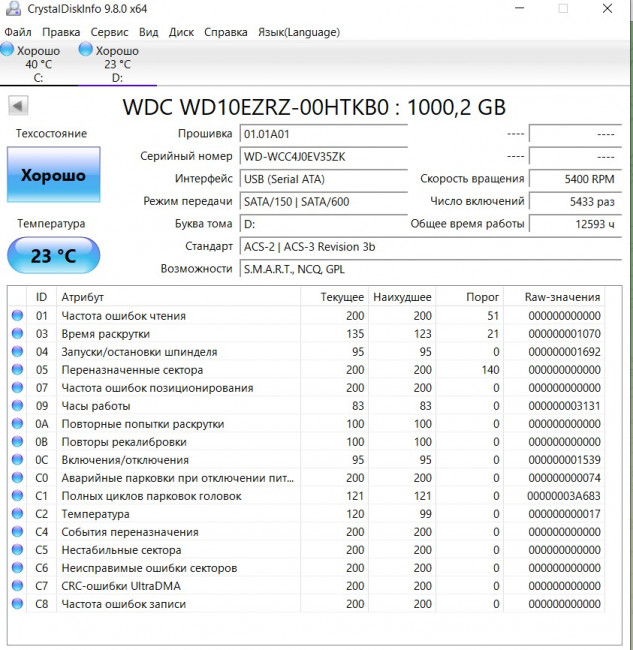The width and height of the screenshot is (633, 650).
Task: Click the blue health icon on C: tab
Action: point(7,49)
